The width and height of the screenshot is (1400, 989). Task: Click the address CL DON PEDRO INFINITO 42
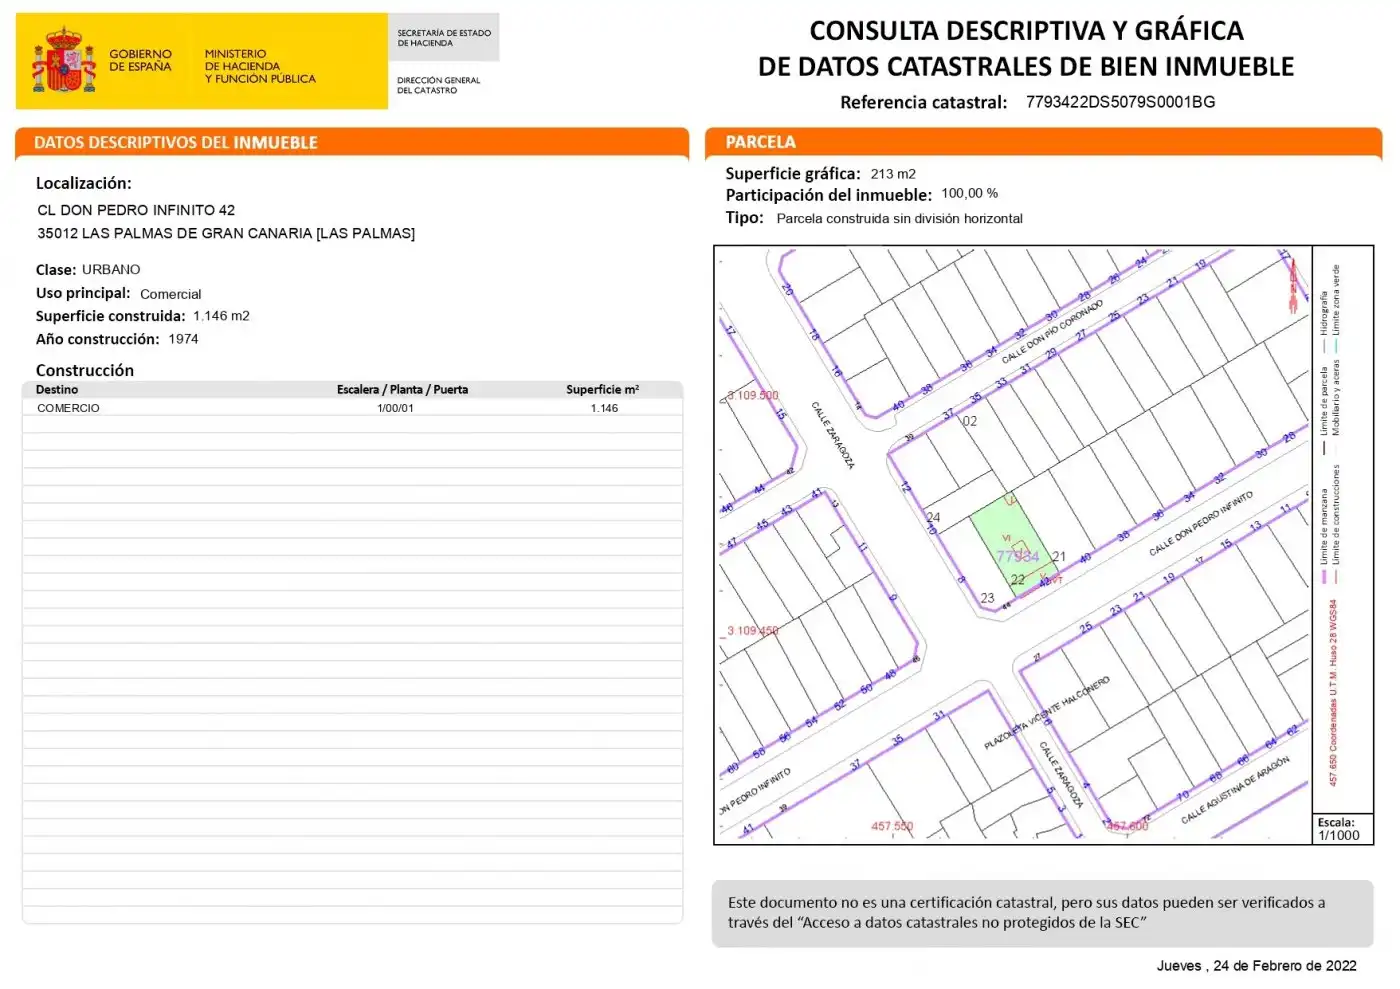136,210
